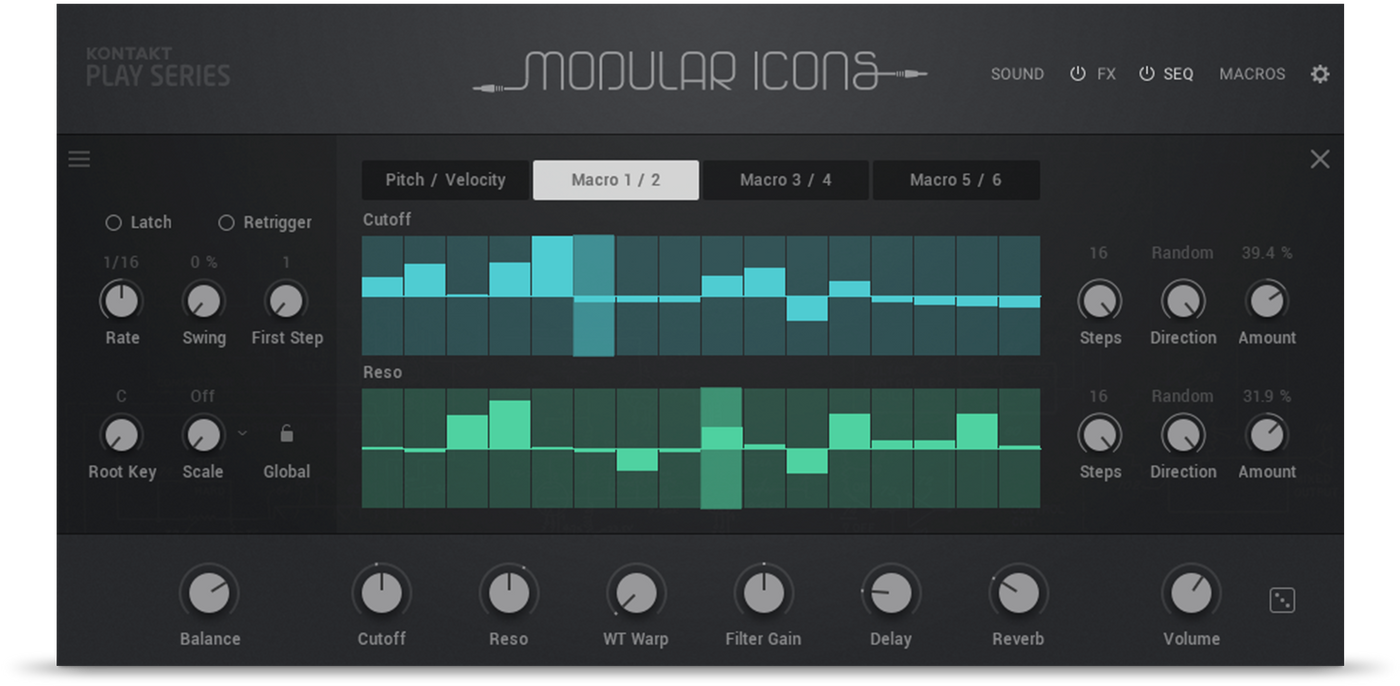Click the 31.9 % amount value
The height and width of the screenshot is (686, 1400).
pyautogui.click(x=1266, y=396)
